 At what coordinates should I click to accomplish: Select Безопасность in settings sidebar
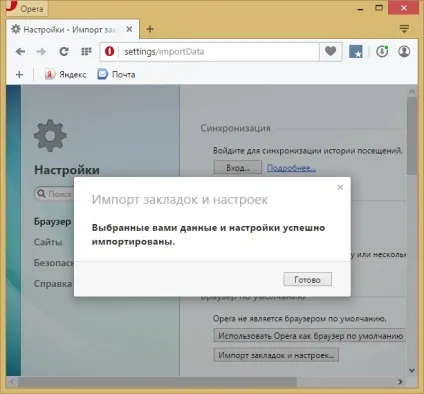click(54, 263)
